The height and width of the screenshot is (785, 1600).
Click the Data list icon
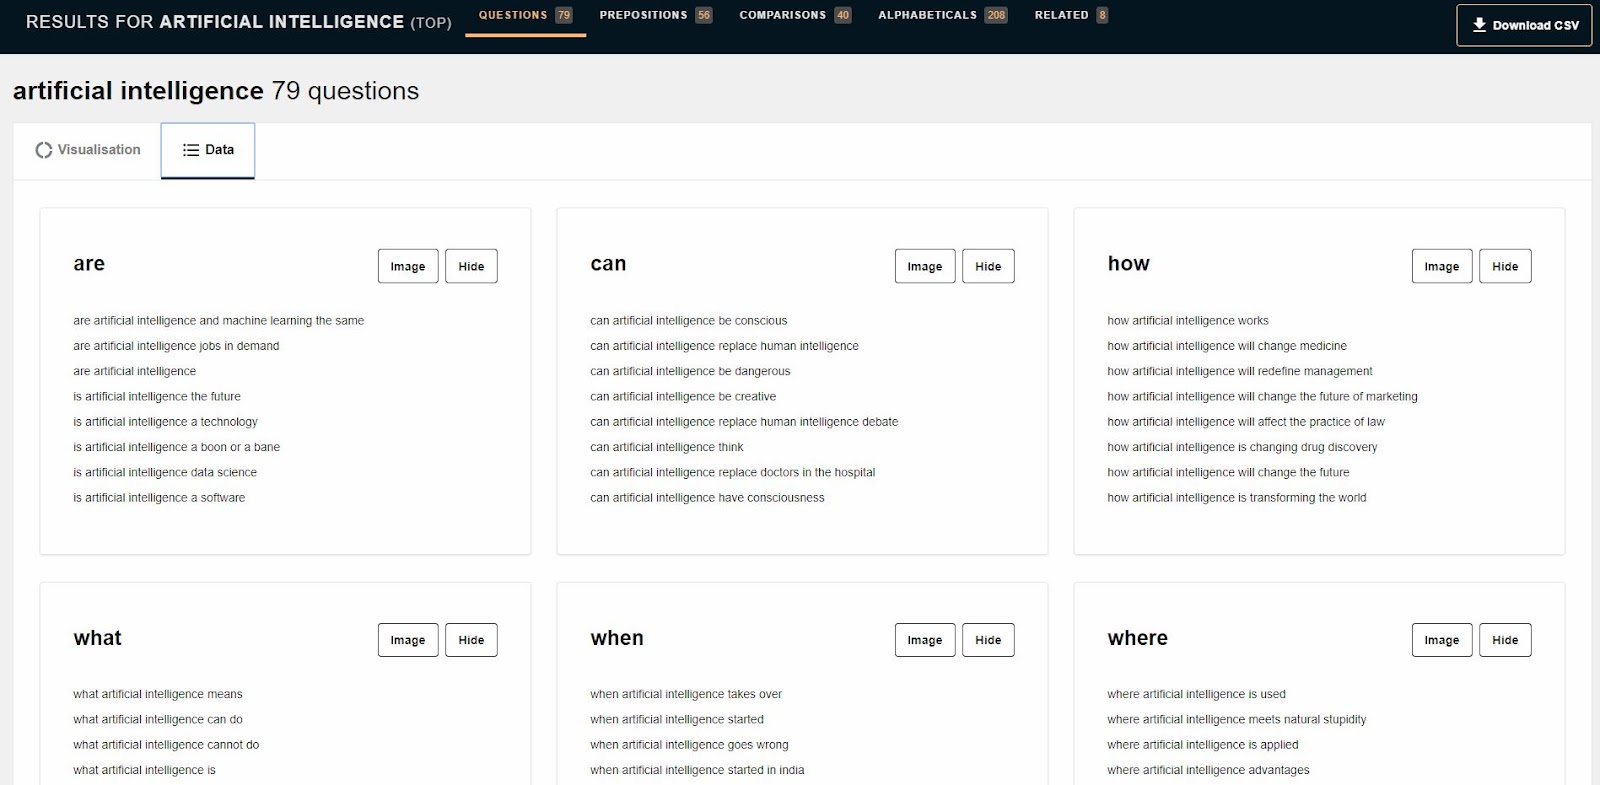coord(190,150)
